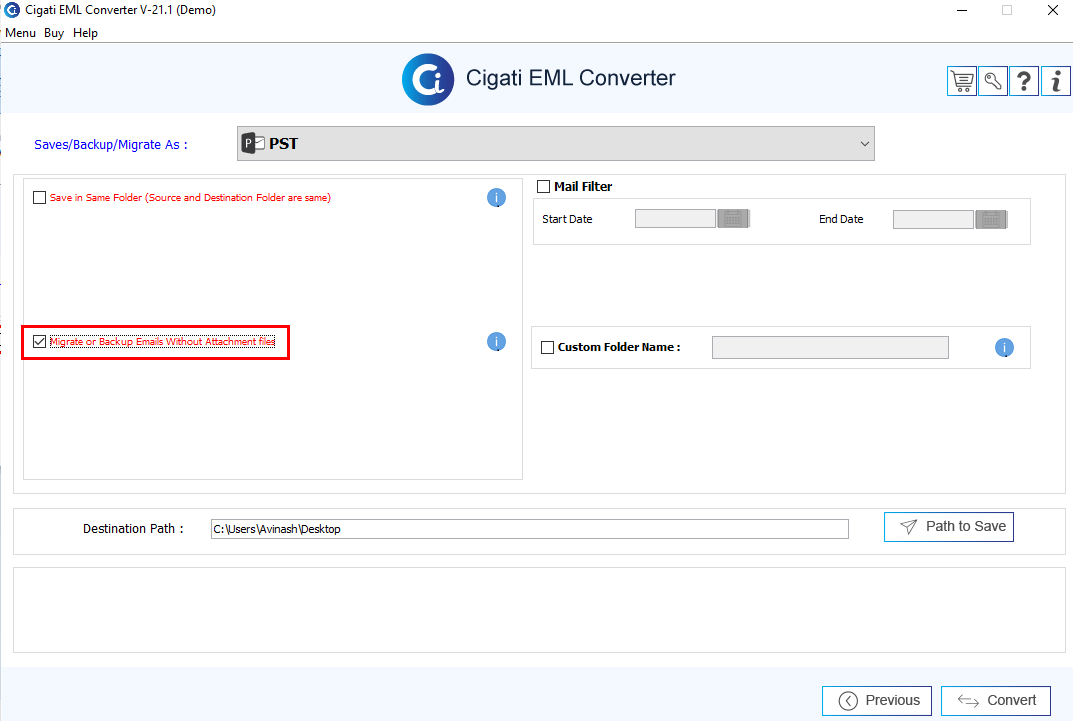Enable Save in Same Folder checkbox
Screen dimensions: 1073x721
(40, 198)
